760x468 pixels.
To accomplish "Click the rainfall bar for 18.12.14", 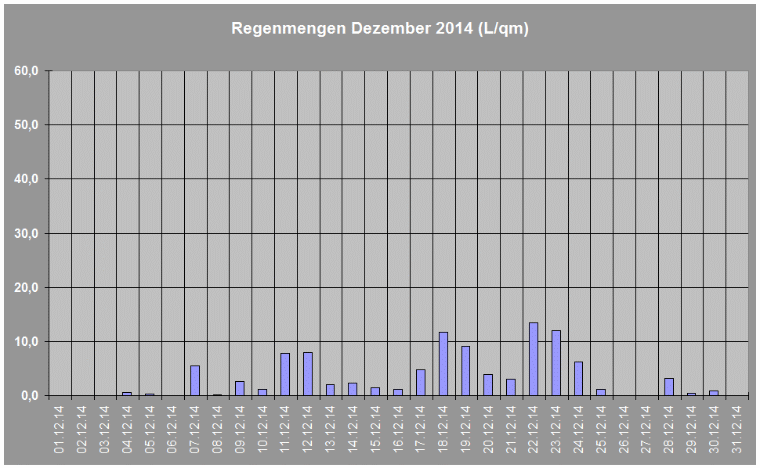I will [x=443, y=364].
